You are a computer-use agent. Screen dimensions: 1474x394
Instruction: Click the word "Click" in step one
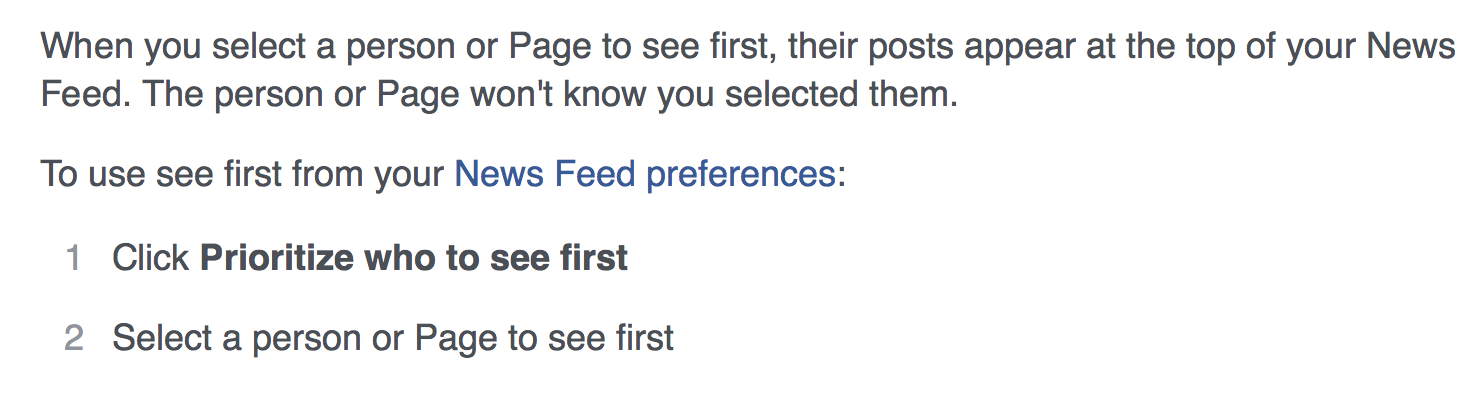151,258
